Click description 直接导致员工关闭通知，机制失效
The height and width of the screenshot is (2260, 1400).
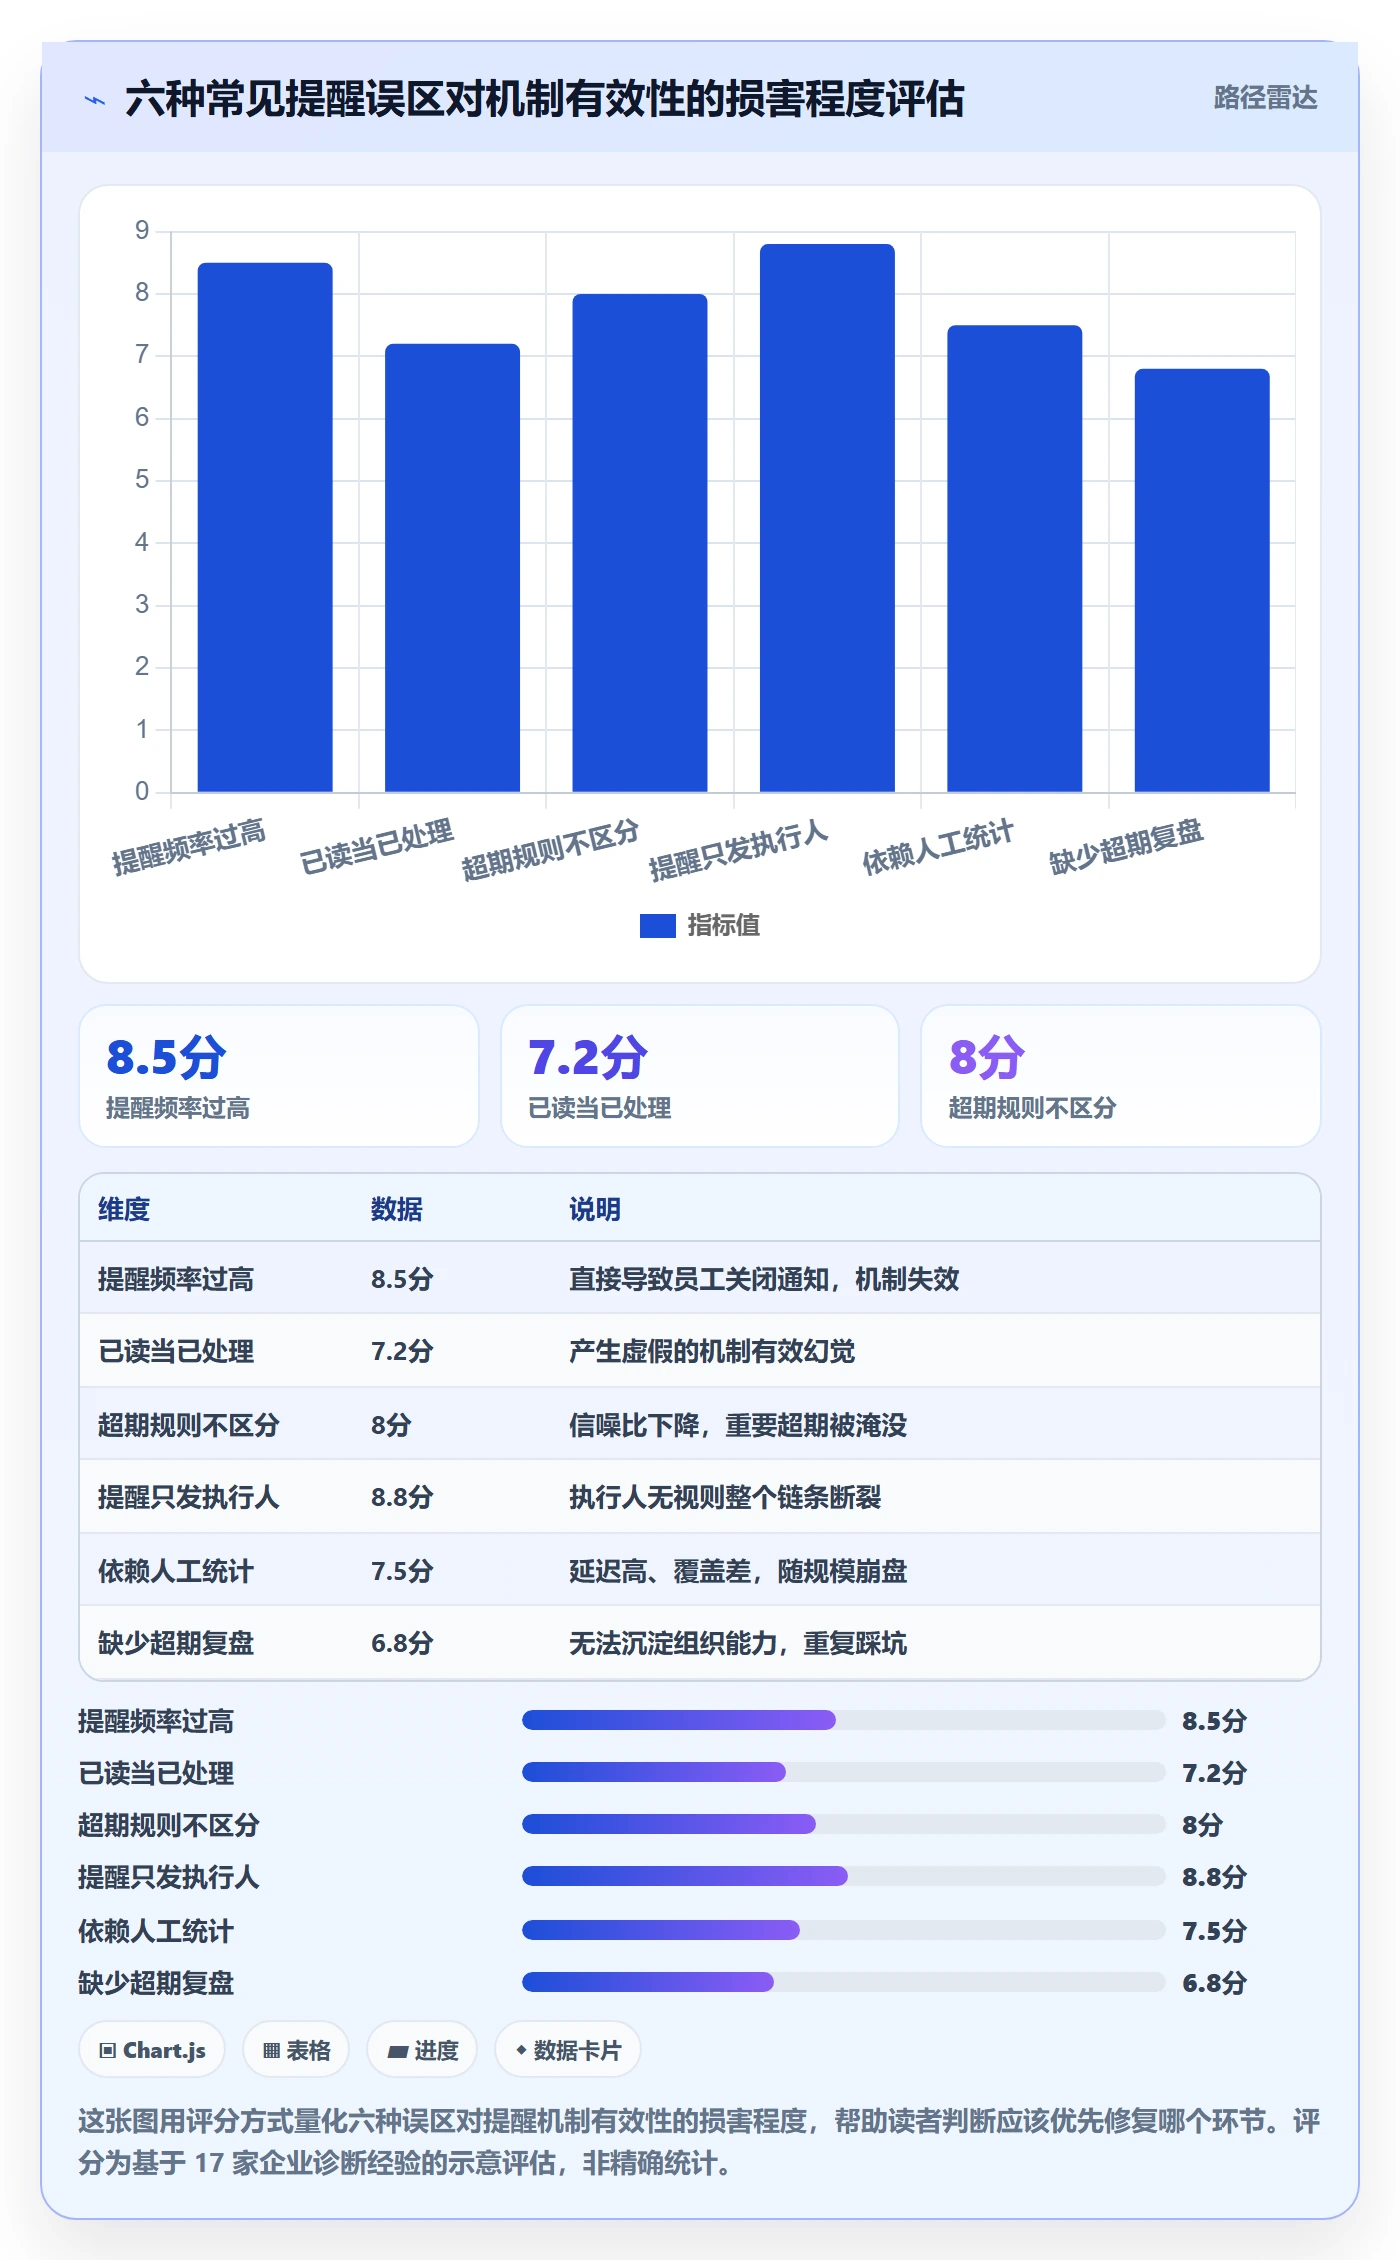764,1279
